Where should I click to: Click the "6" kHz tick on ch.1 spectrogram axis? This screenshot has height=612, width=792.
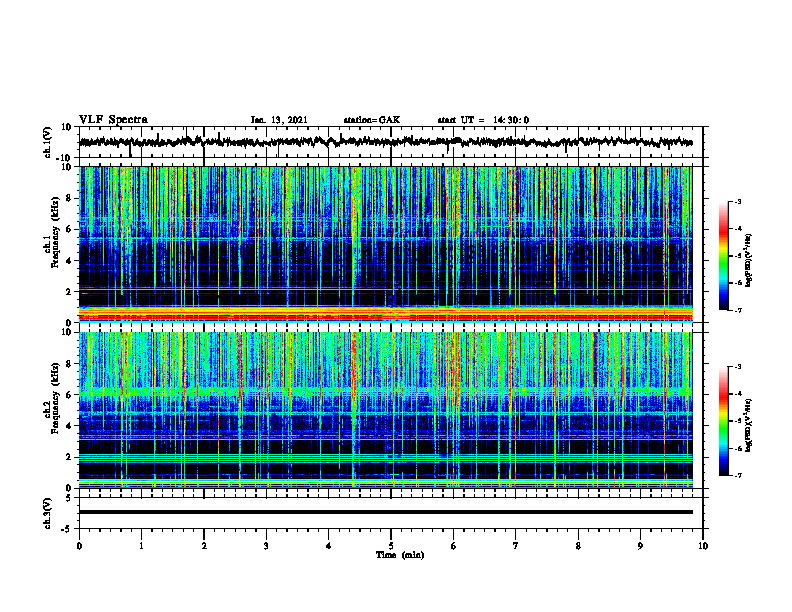(70, 230)
